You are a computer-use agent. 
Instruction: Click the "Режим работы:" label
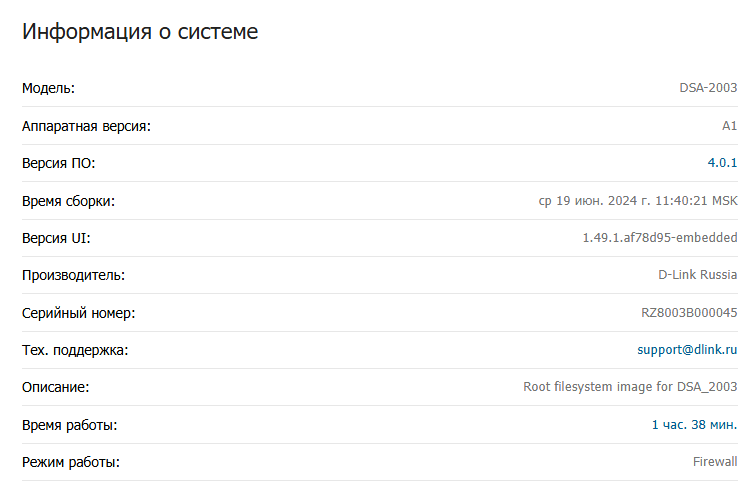(71, 462)
